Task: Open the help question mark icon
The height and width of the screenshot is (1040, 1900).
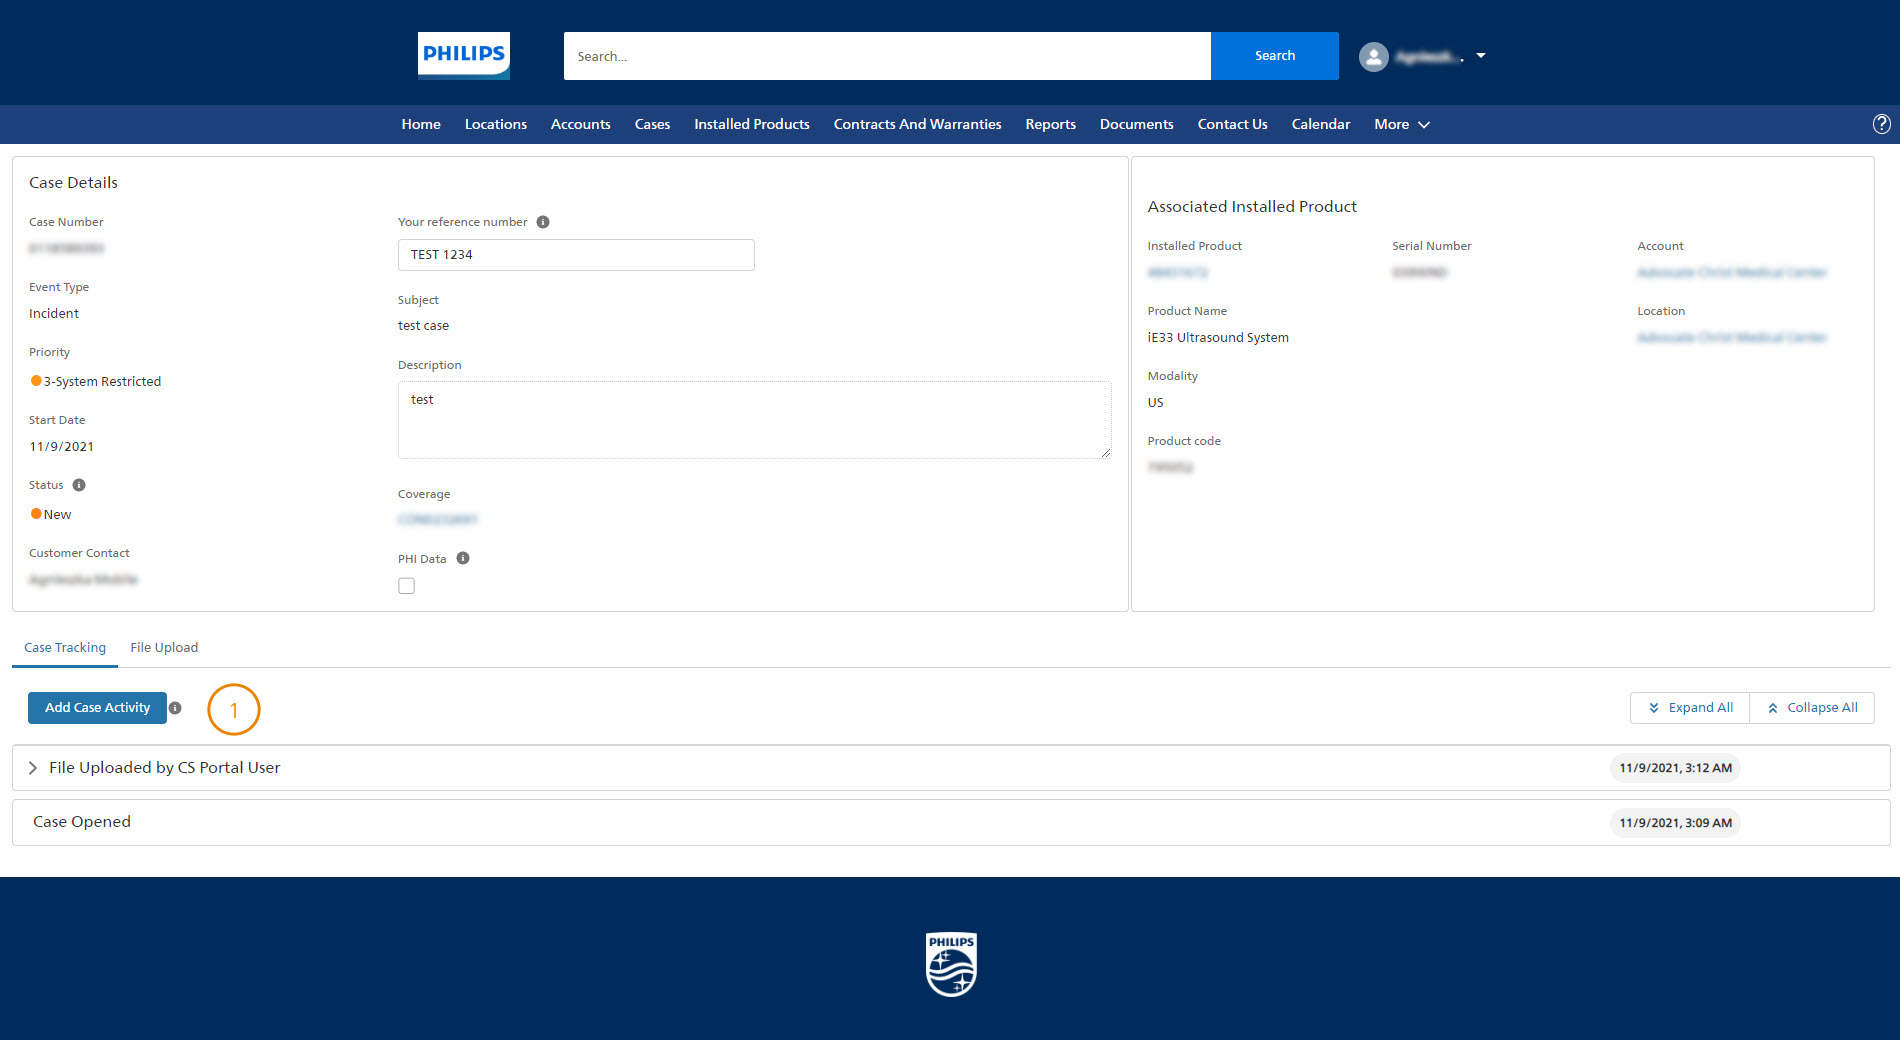Action: 1881,124
